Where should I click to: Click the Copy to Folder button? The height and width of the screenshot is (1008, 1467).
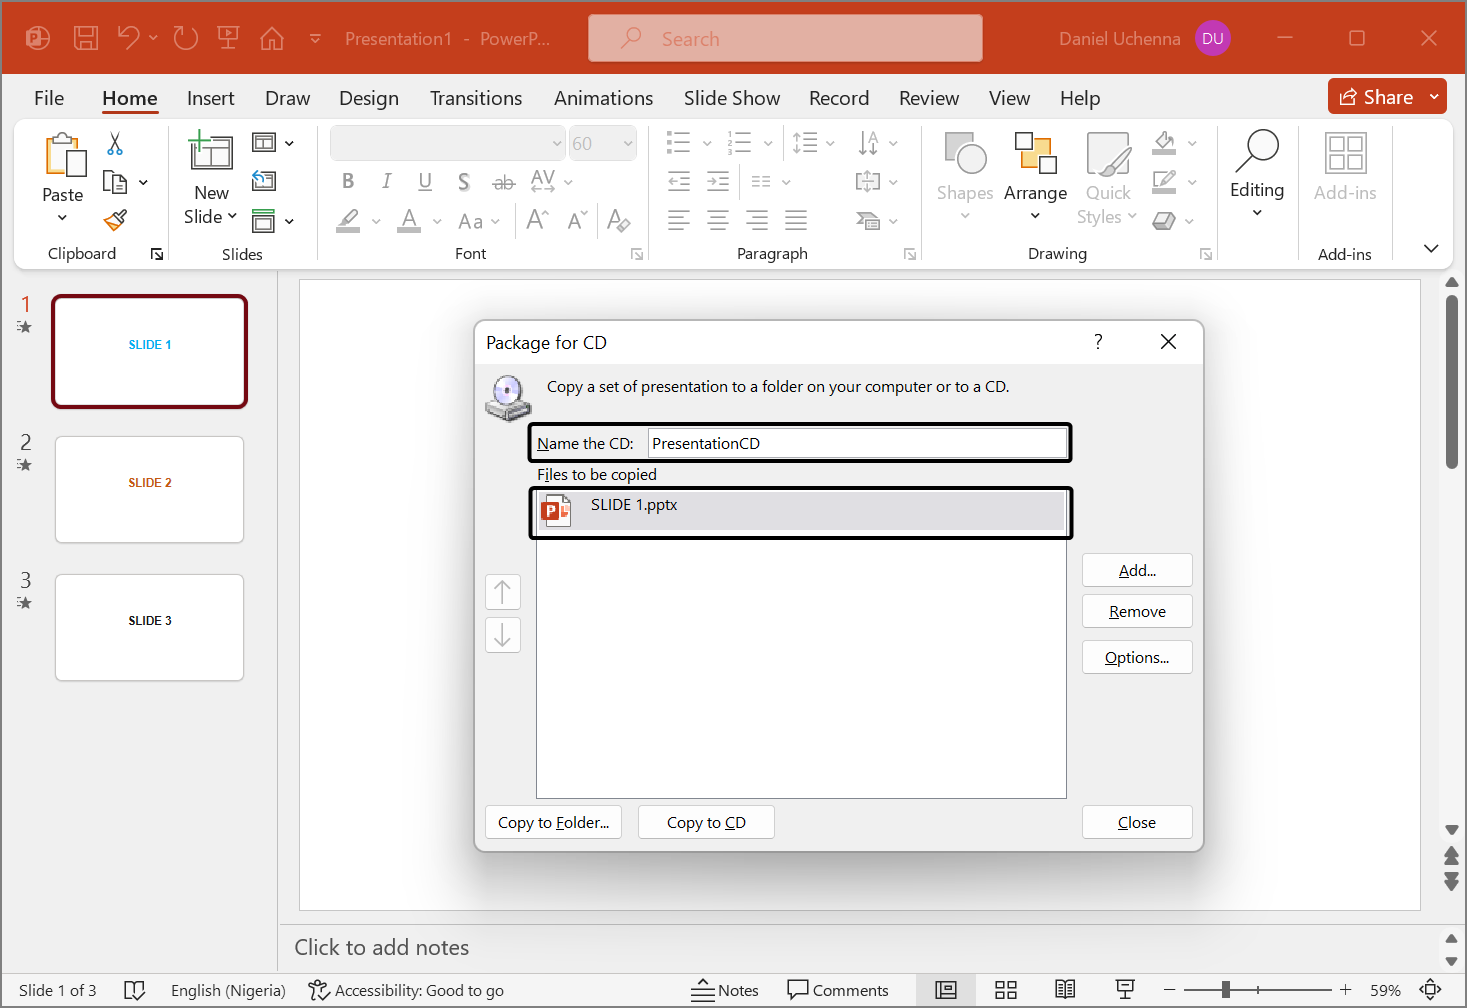coord(553,821)
